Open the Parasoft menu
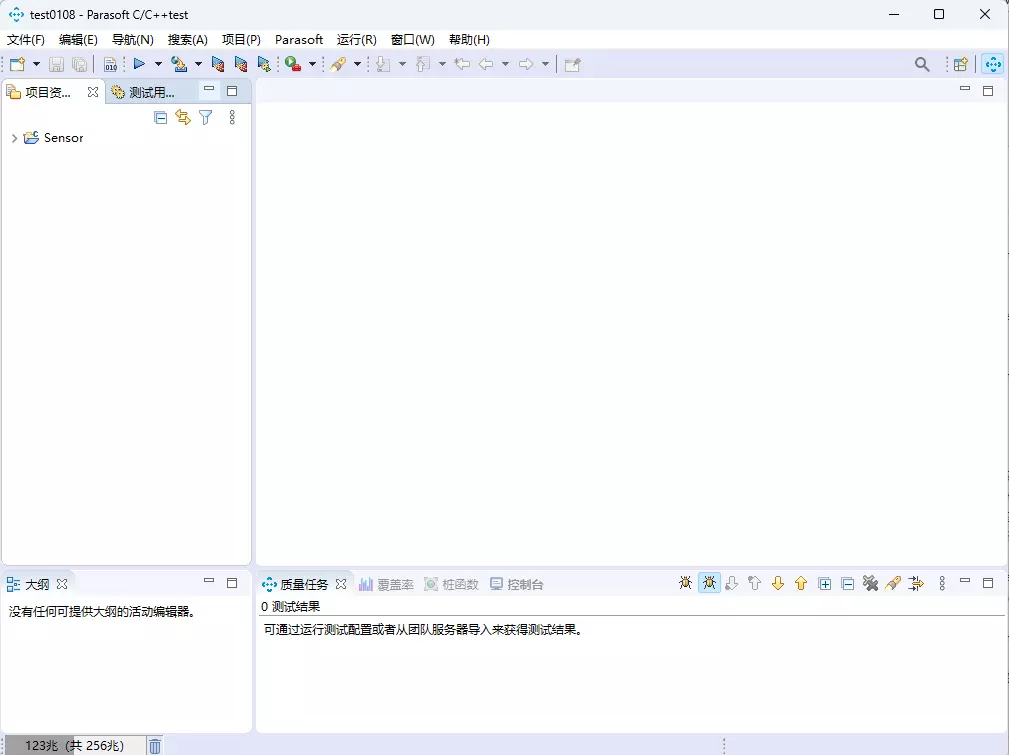The width and height of the screenshot is (1009, 755). [x=299, y=40]
